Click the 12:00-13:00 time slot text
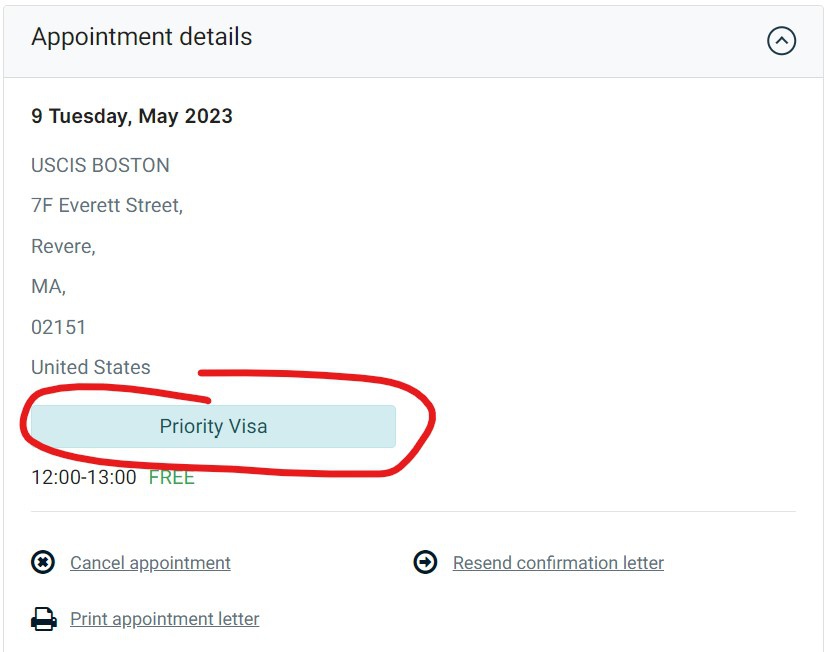831x652 pixels. coord(84,477)
